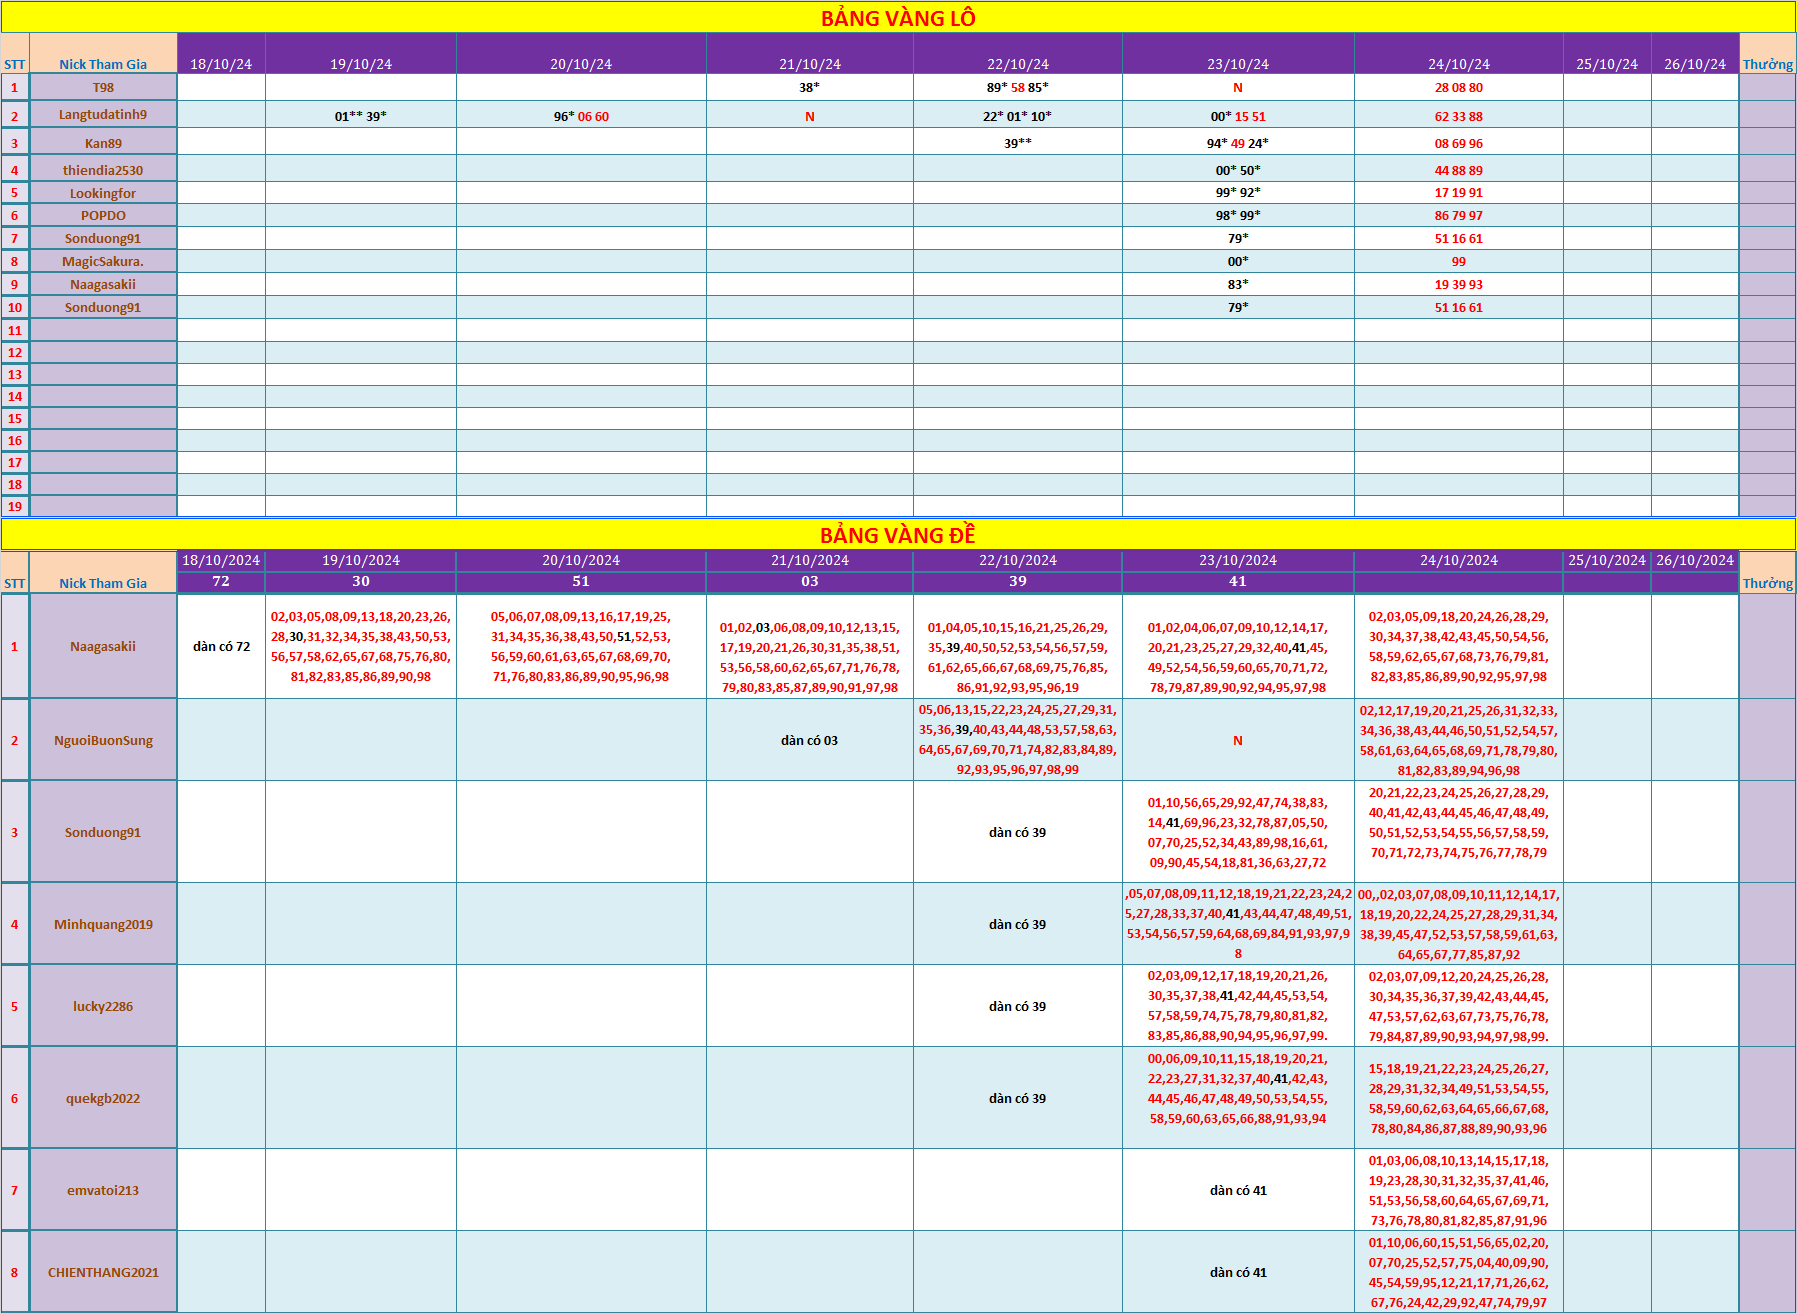Select the thiendia2530 nickname cell
1797x1313 pixels.
pos(103,170)
